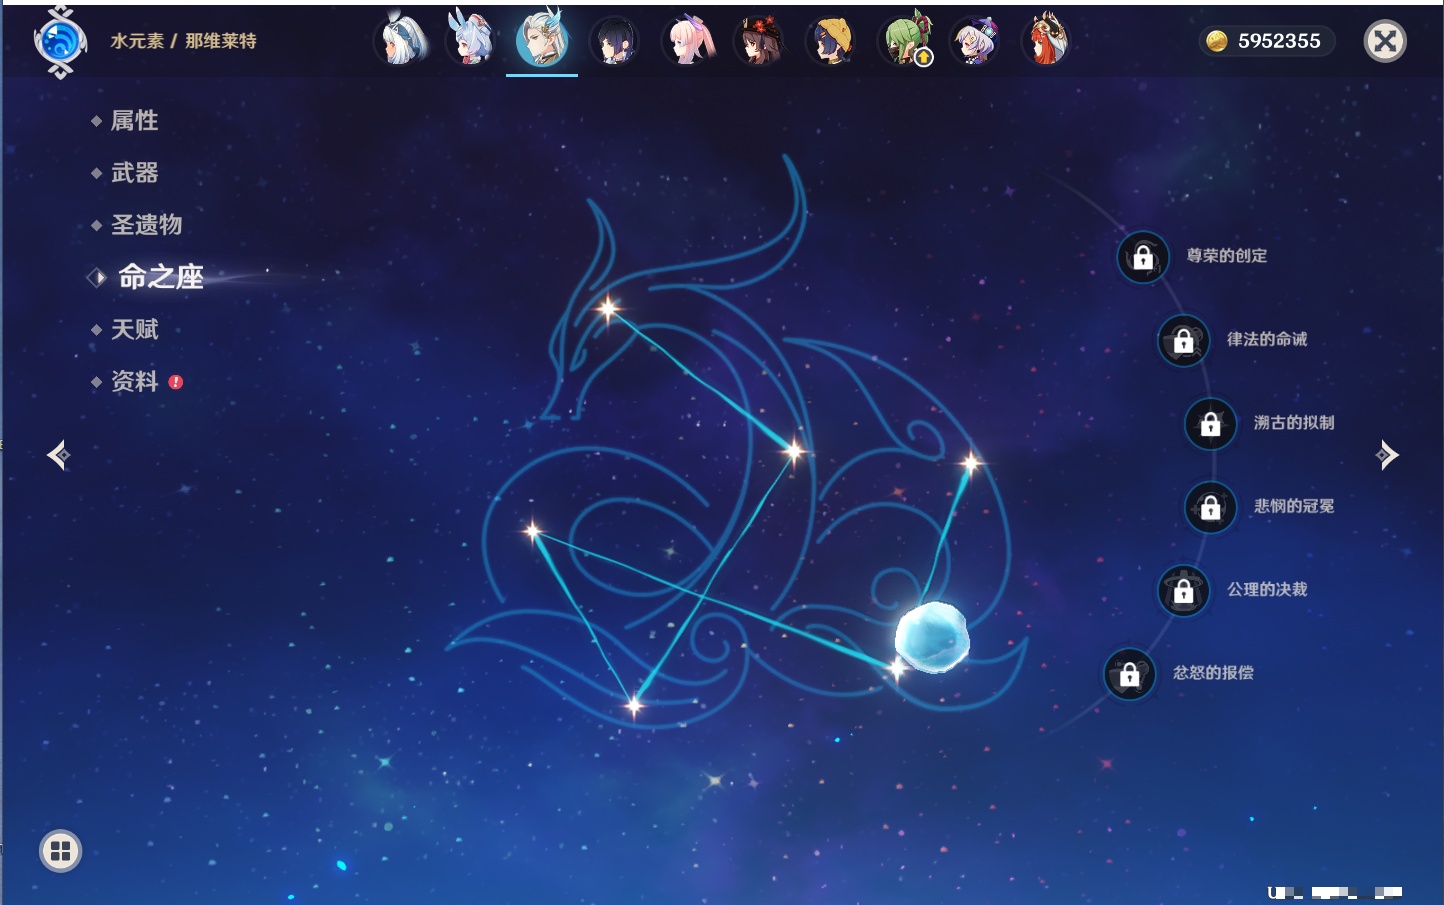Click the yellow upgrade arrow badge

pyautogui.click(x=924, y=58)
